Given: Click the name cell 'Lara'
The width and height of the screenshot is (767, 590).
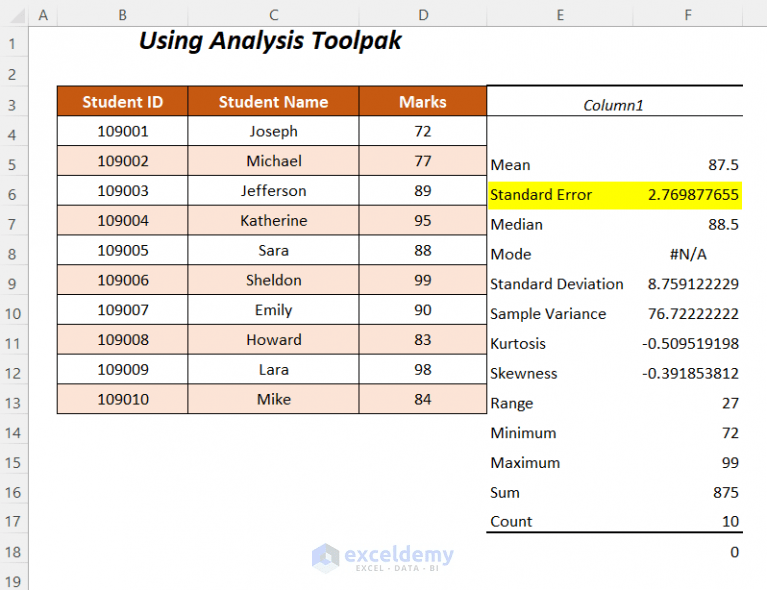Looking at the screenshot, I should click(273, 369).
